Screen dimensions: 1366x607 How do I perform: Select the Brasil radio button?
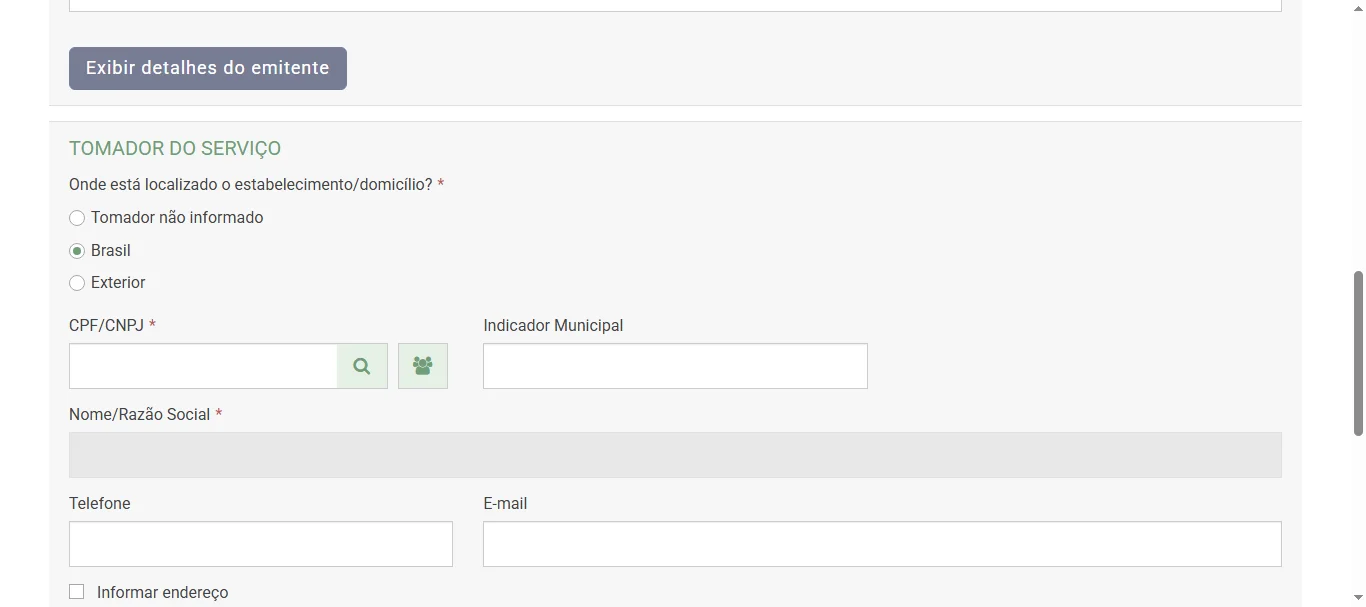tap(77, 250)
